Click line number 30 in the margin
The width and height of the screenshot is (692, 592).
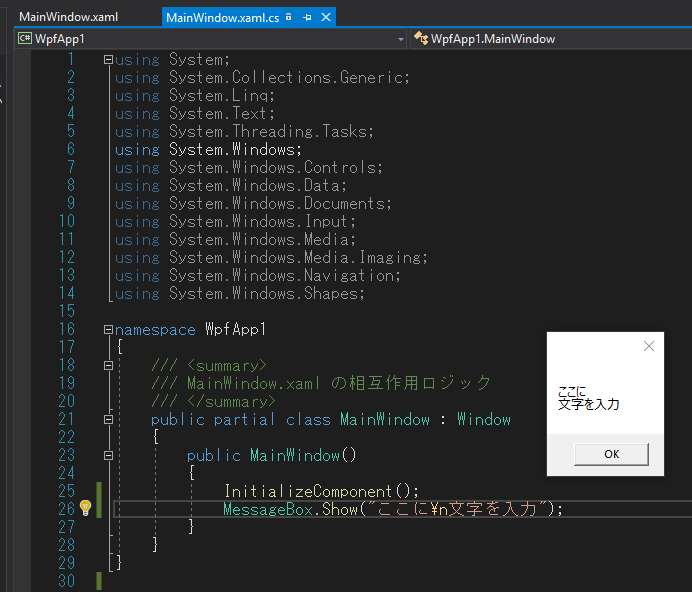click(67, 581)
